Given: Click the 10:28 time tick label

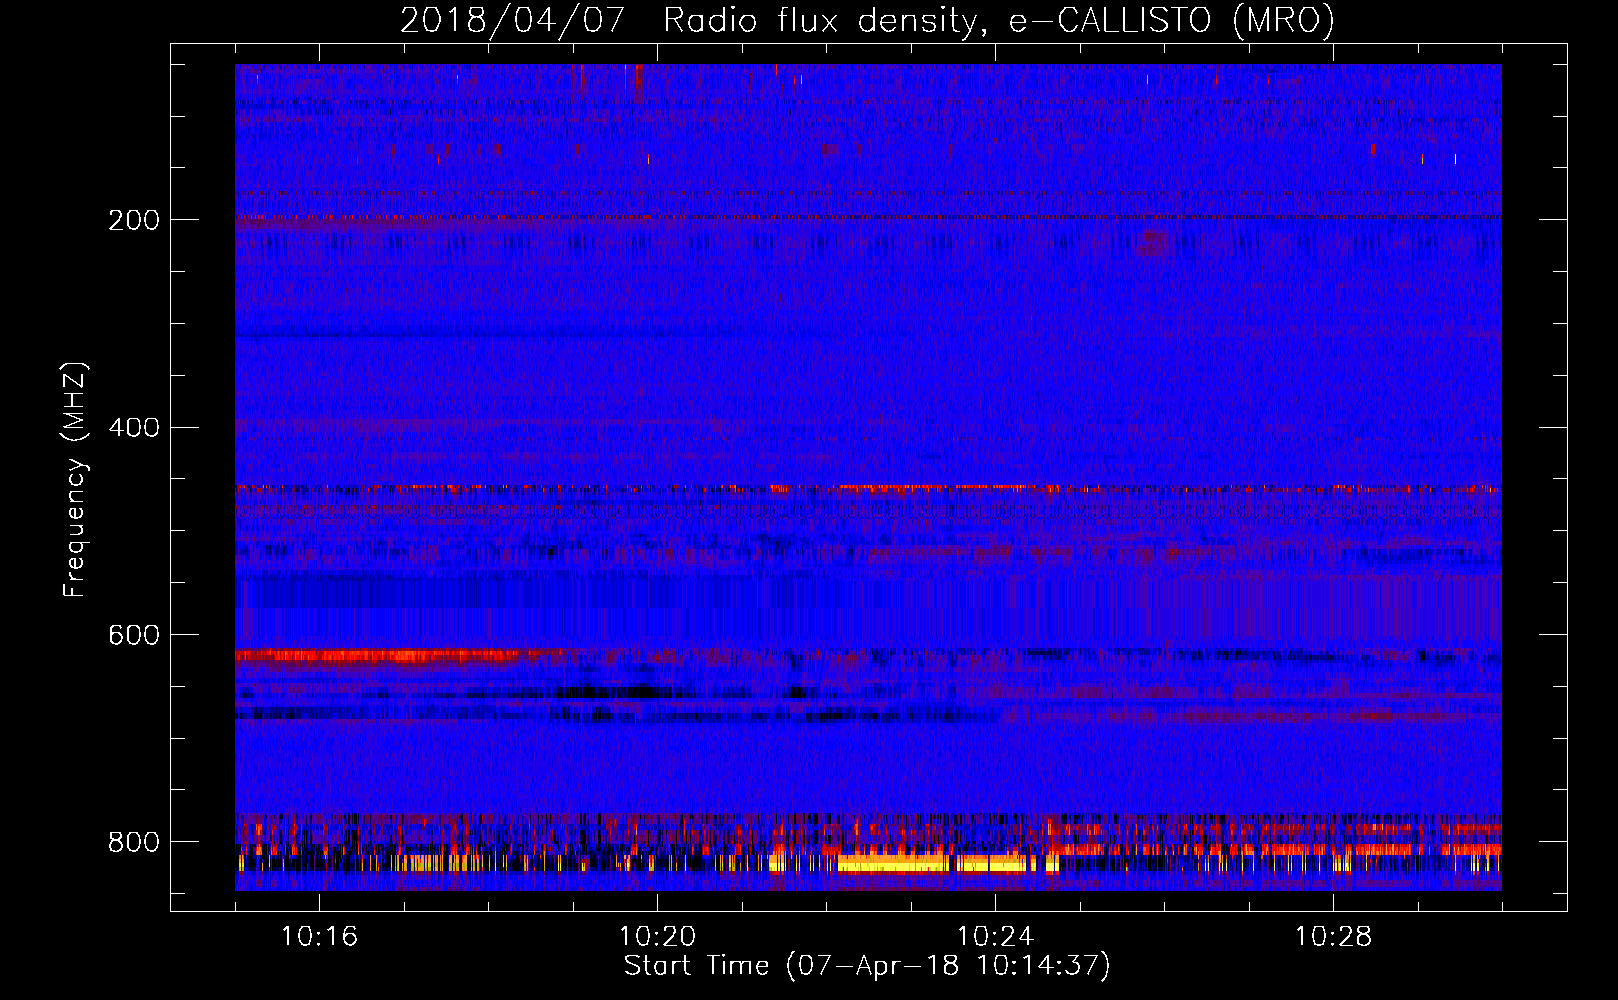Looking at the screenshot, I should coord(1333,937).
